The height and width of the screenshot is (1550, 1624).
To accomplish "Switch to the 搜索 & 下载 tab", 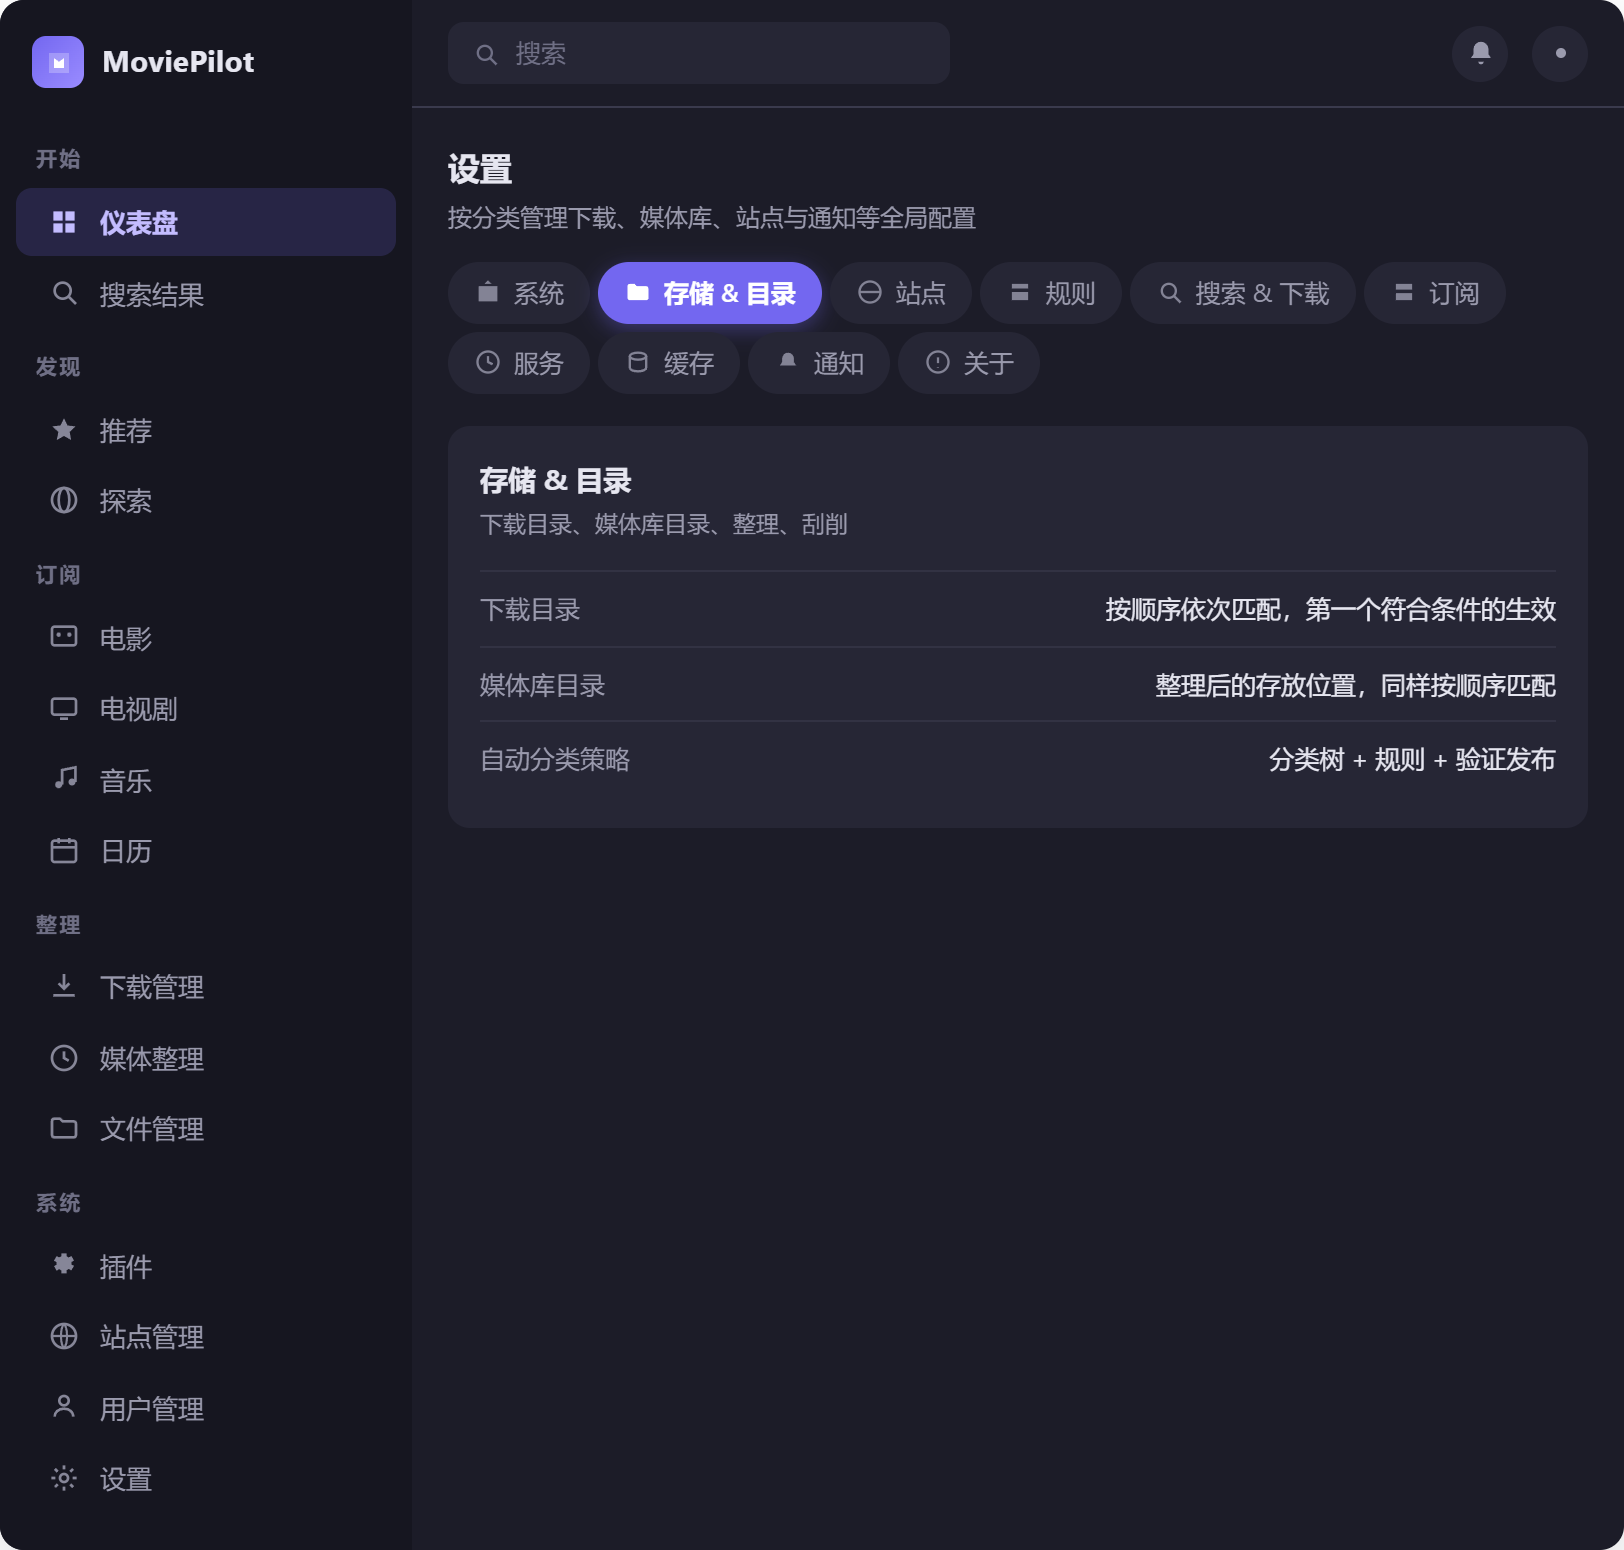I will pos(1243,293).
